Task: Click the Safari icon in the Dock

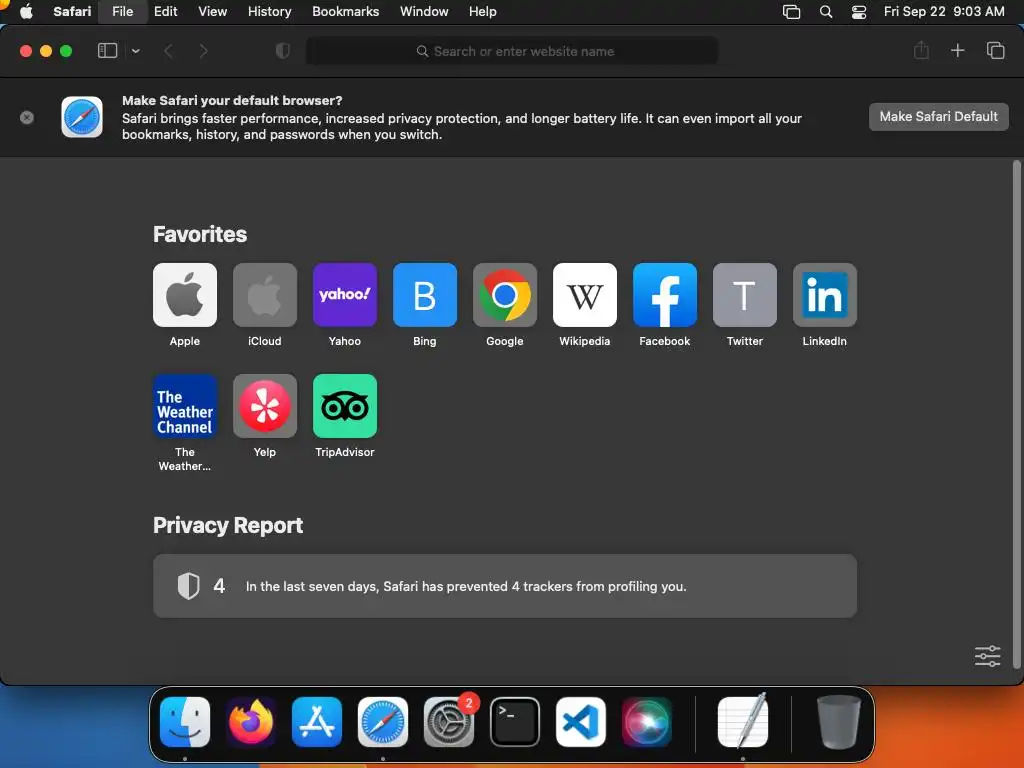Action: (x=383, y=722)
